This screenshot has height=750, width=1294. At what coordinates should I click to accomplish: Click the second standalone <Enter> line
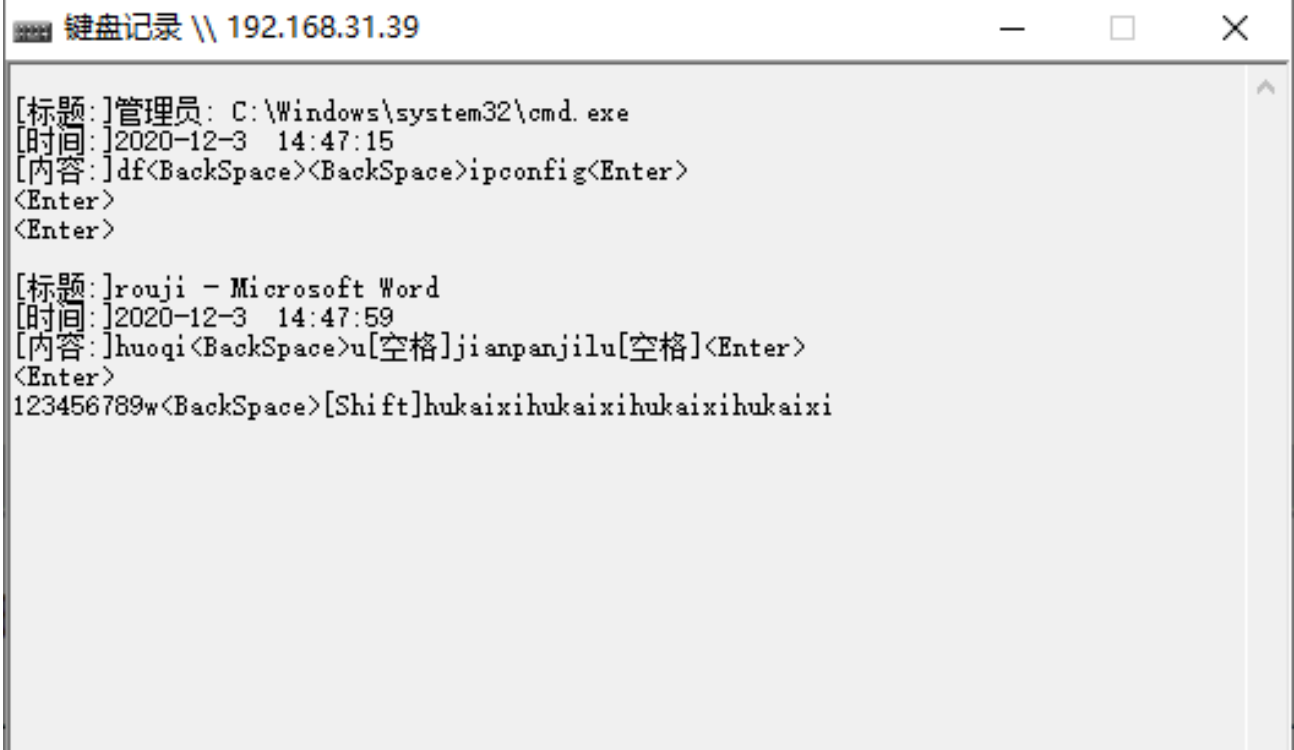[x=63, y=230]
